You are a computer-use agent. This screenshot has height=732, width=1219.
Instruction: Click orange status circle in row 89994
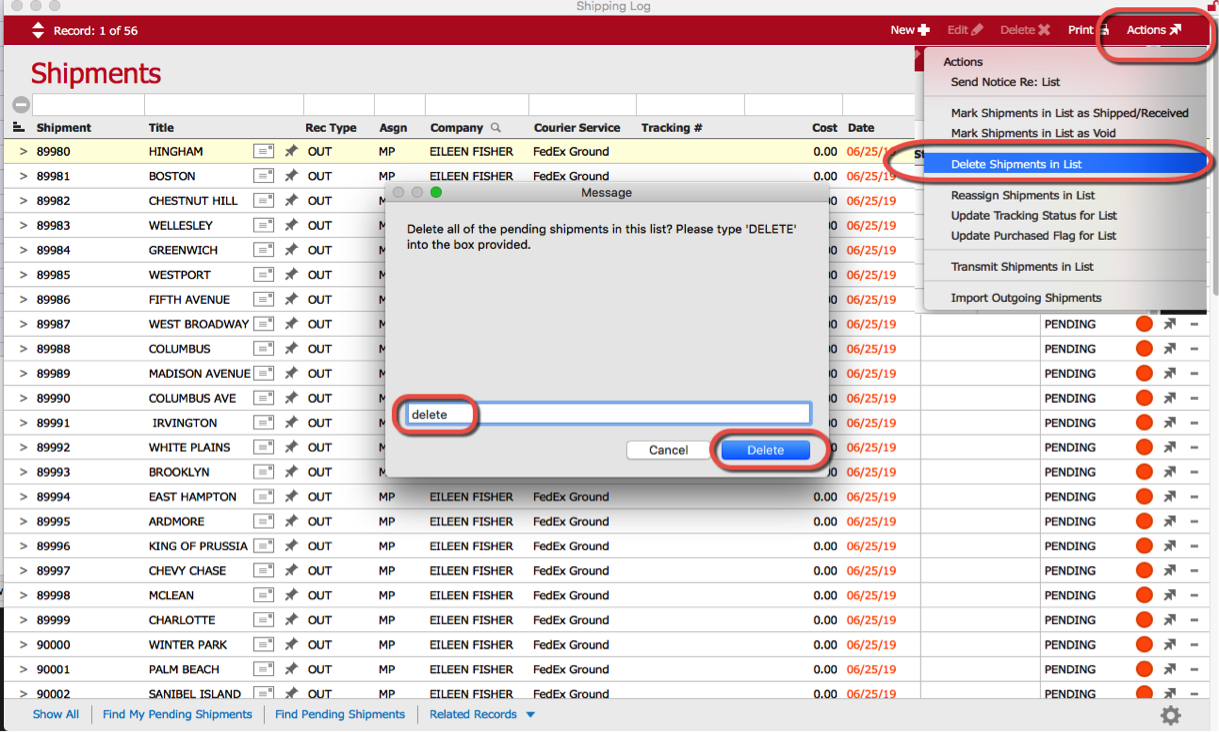[x=1144, y=497]
